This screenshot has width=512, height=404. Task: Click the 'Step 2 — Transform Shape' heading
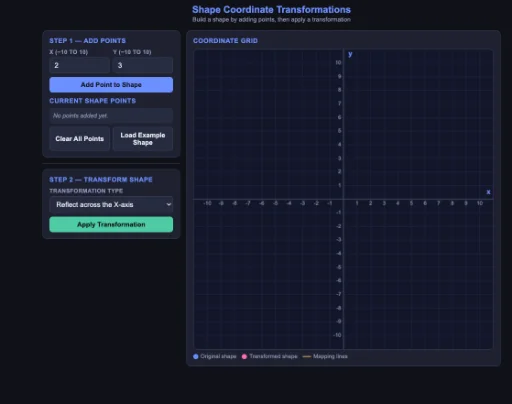(x=101, y=180)
